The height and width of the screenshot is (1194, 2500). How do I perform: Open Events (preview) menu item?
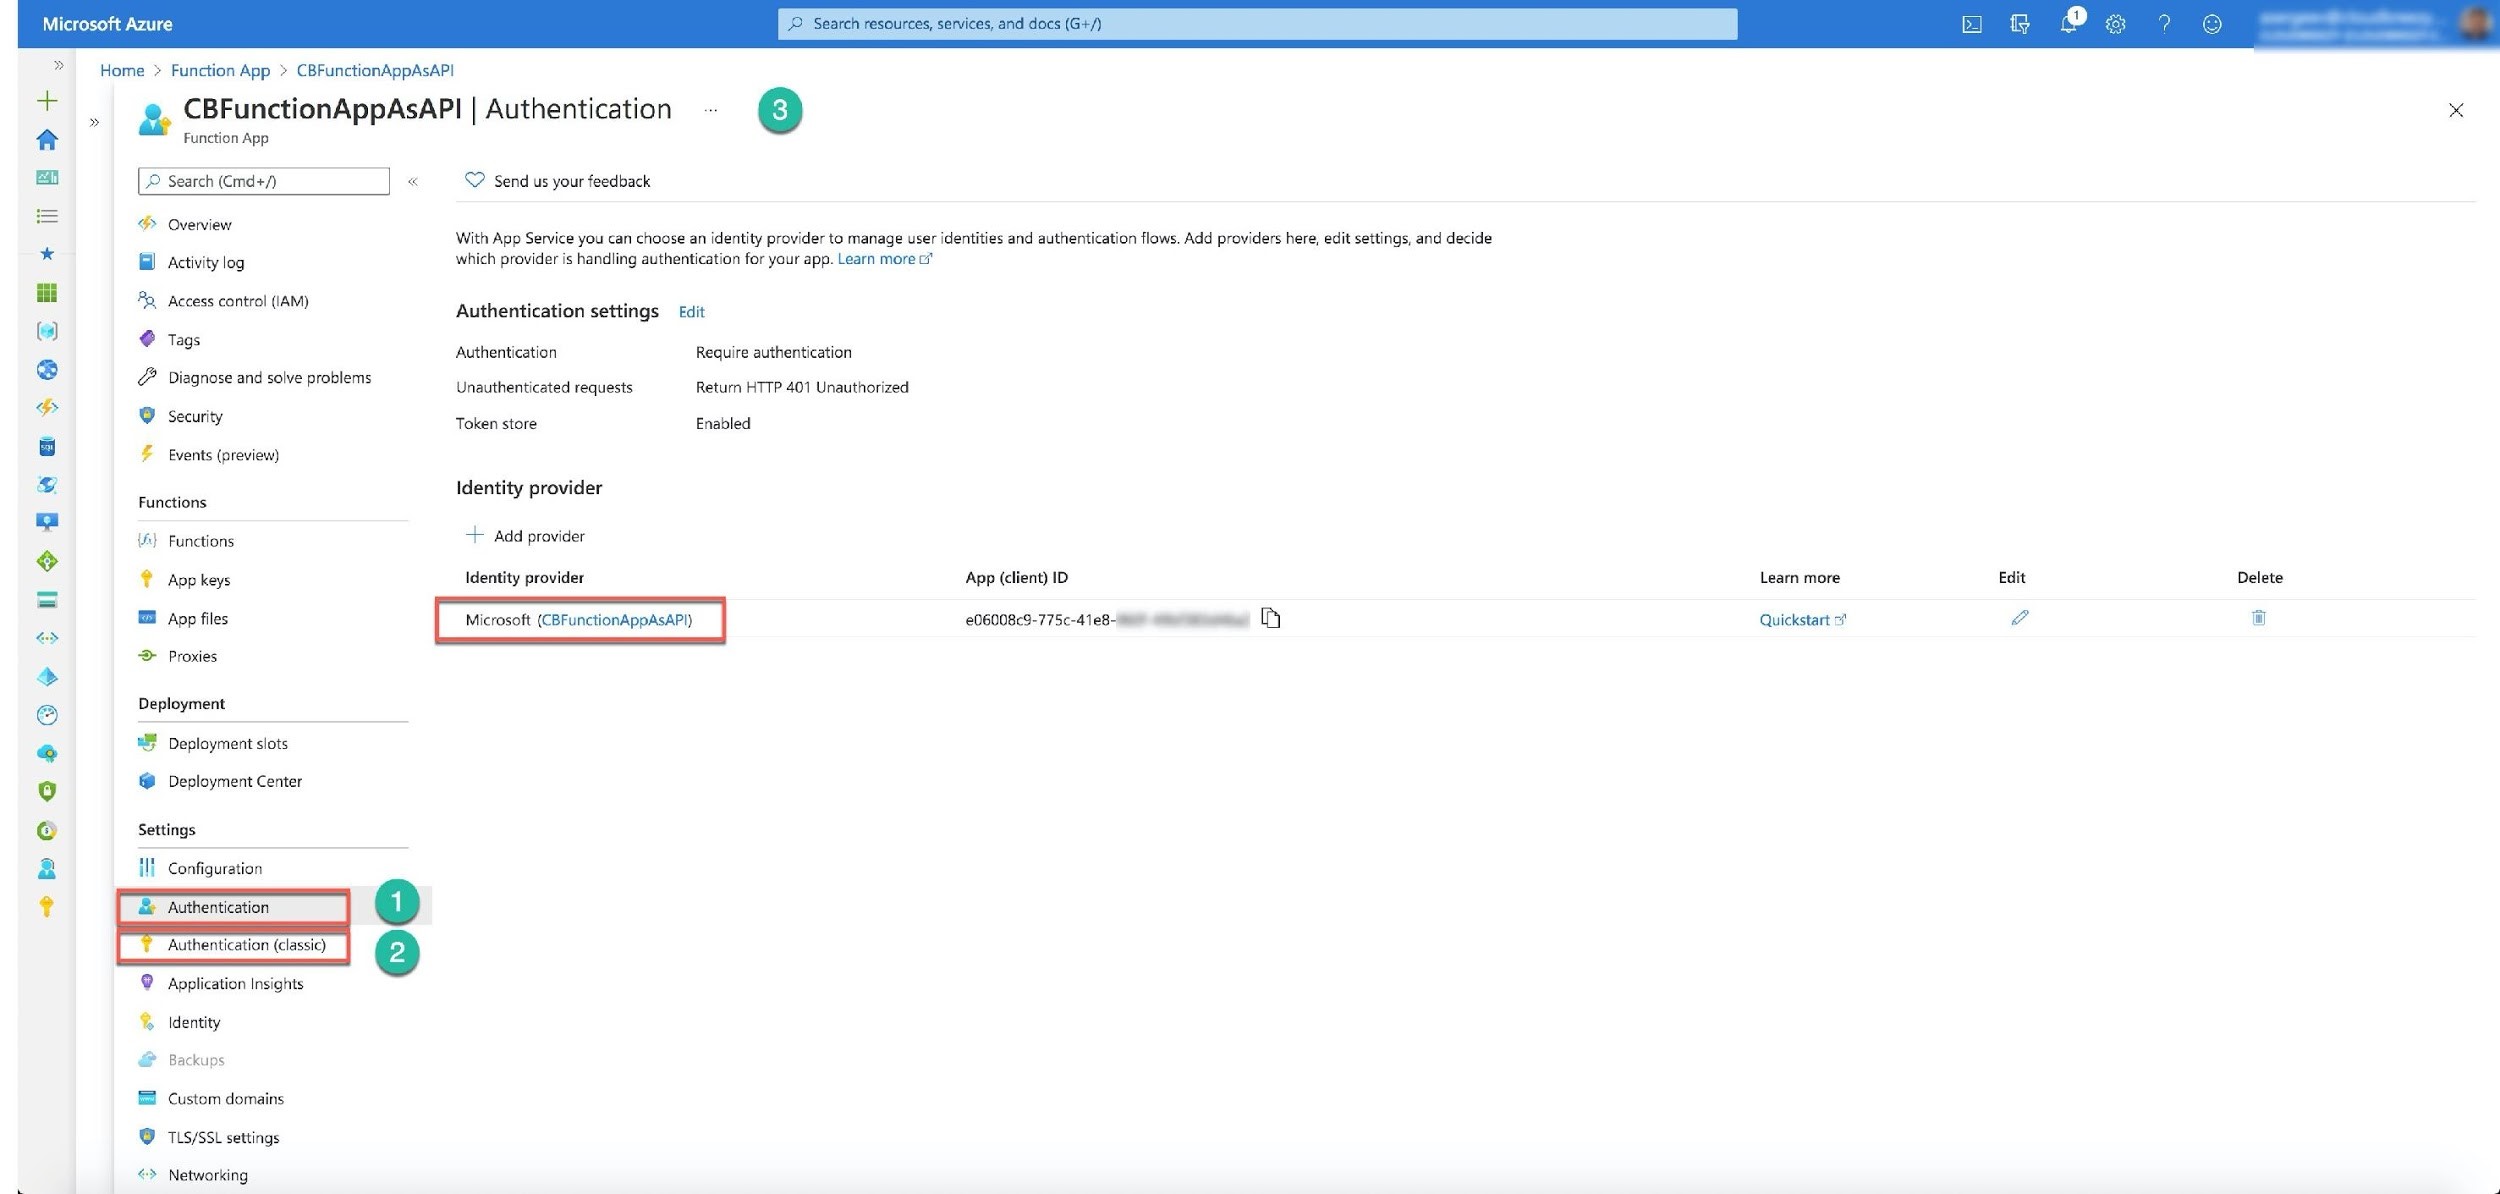point(223,455)
